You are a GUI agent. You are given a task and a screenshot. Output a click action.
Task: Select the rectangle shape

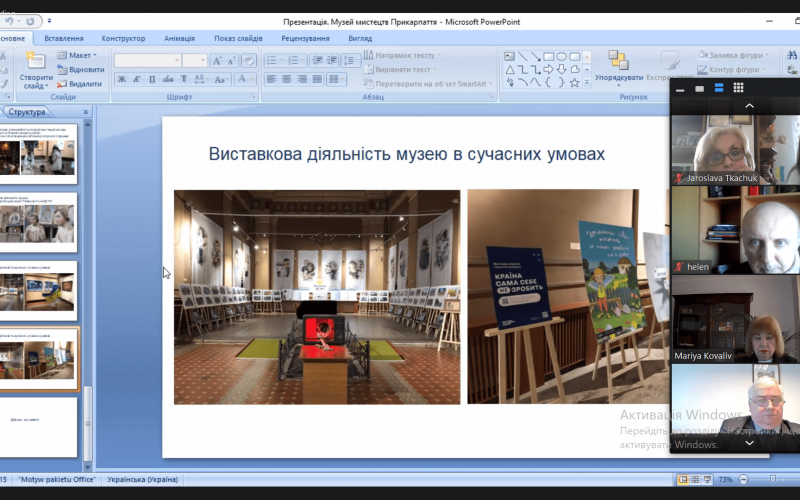(549, 56)
